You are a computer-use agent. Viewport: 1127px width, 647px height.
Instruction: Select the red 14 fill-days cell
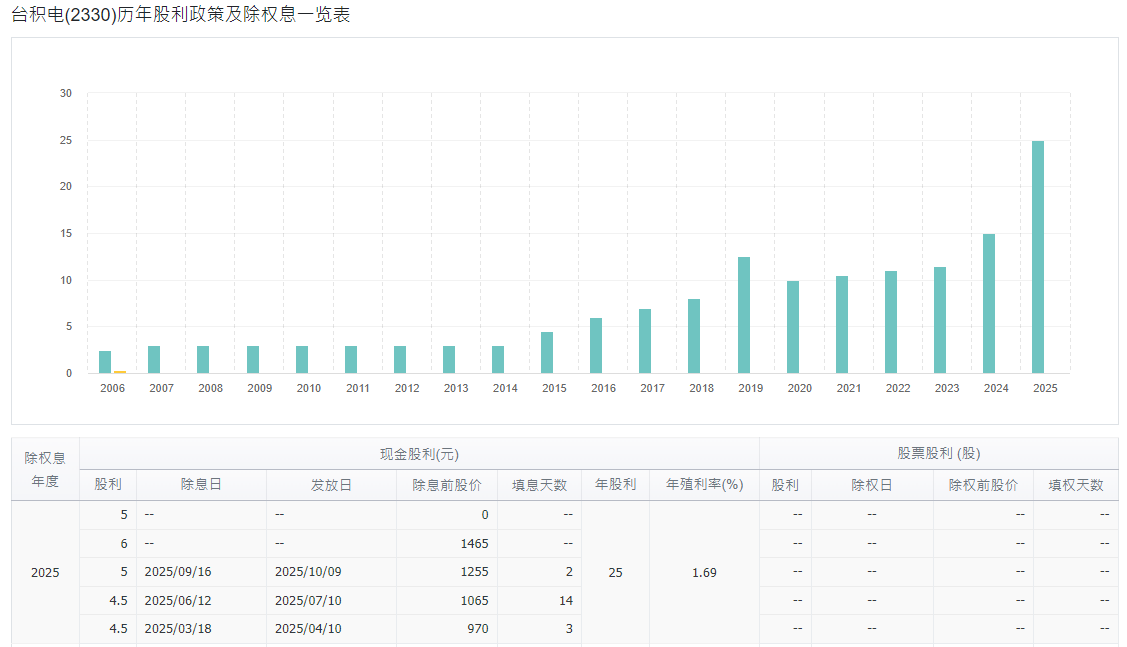[x=566, y=601]
